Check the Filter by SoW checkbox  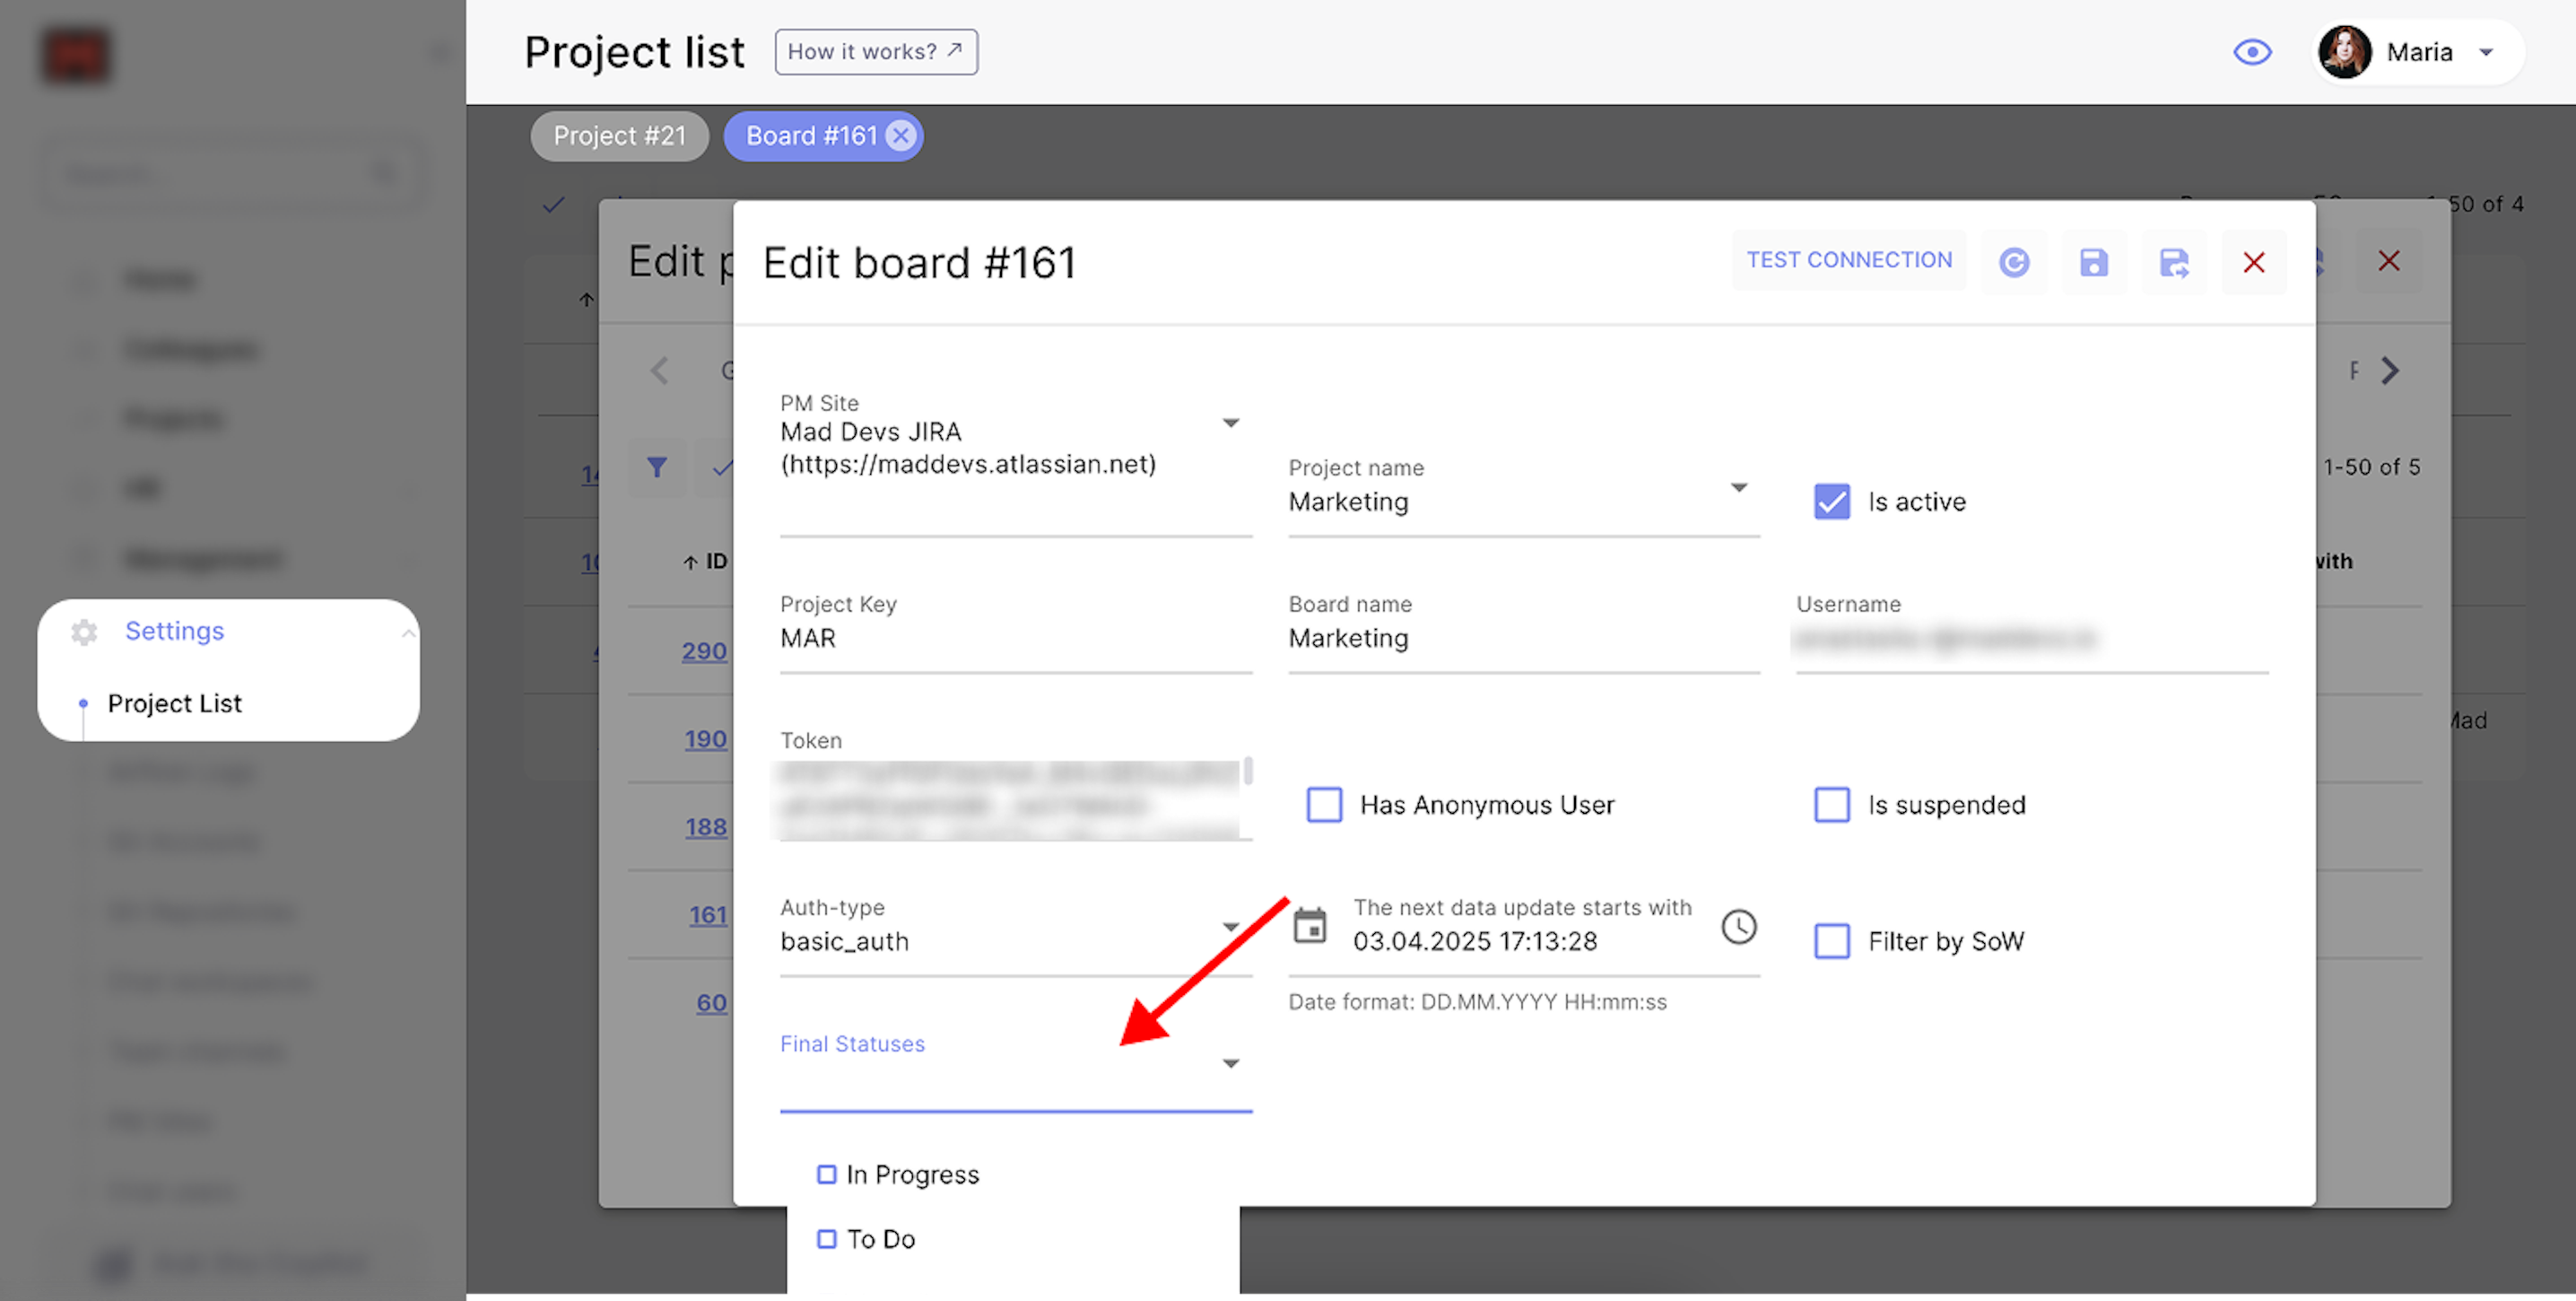pyautogui.click(x=1831, y=941)
